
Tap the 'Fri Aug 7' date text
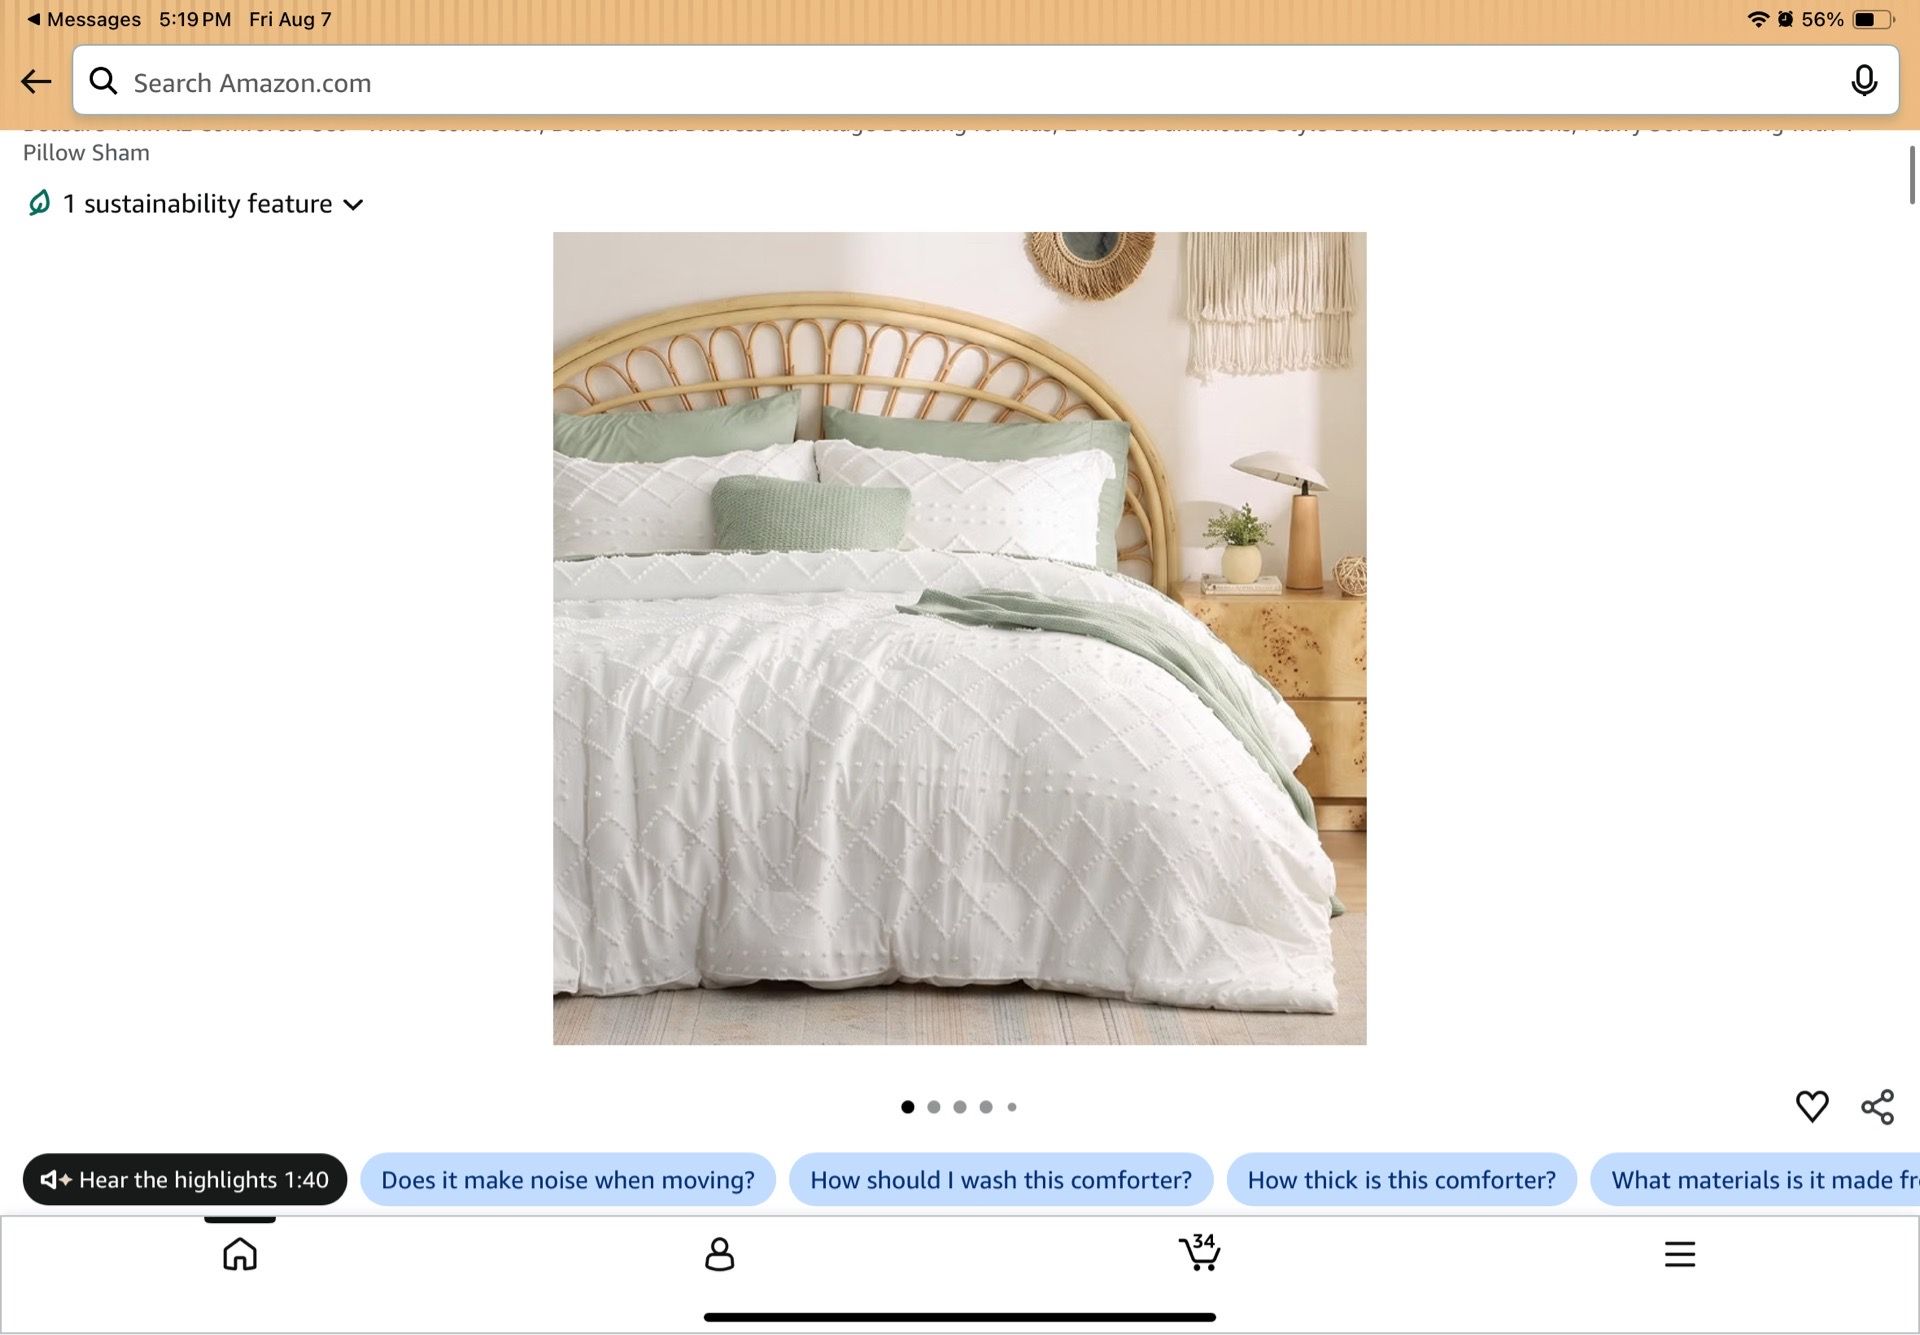point(290,19)
